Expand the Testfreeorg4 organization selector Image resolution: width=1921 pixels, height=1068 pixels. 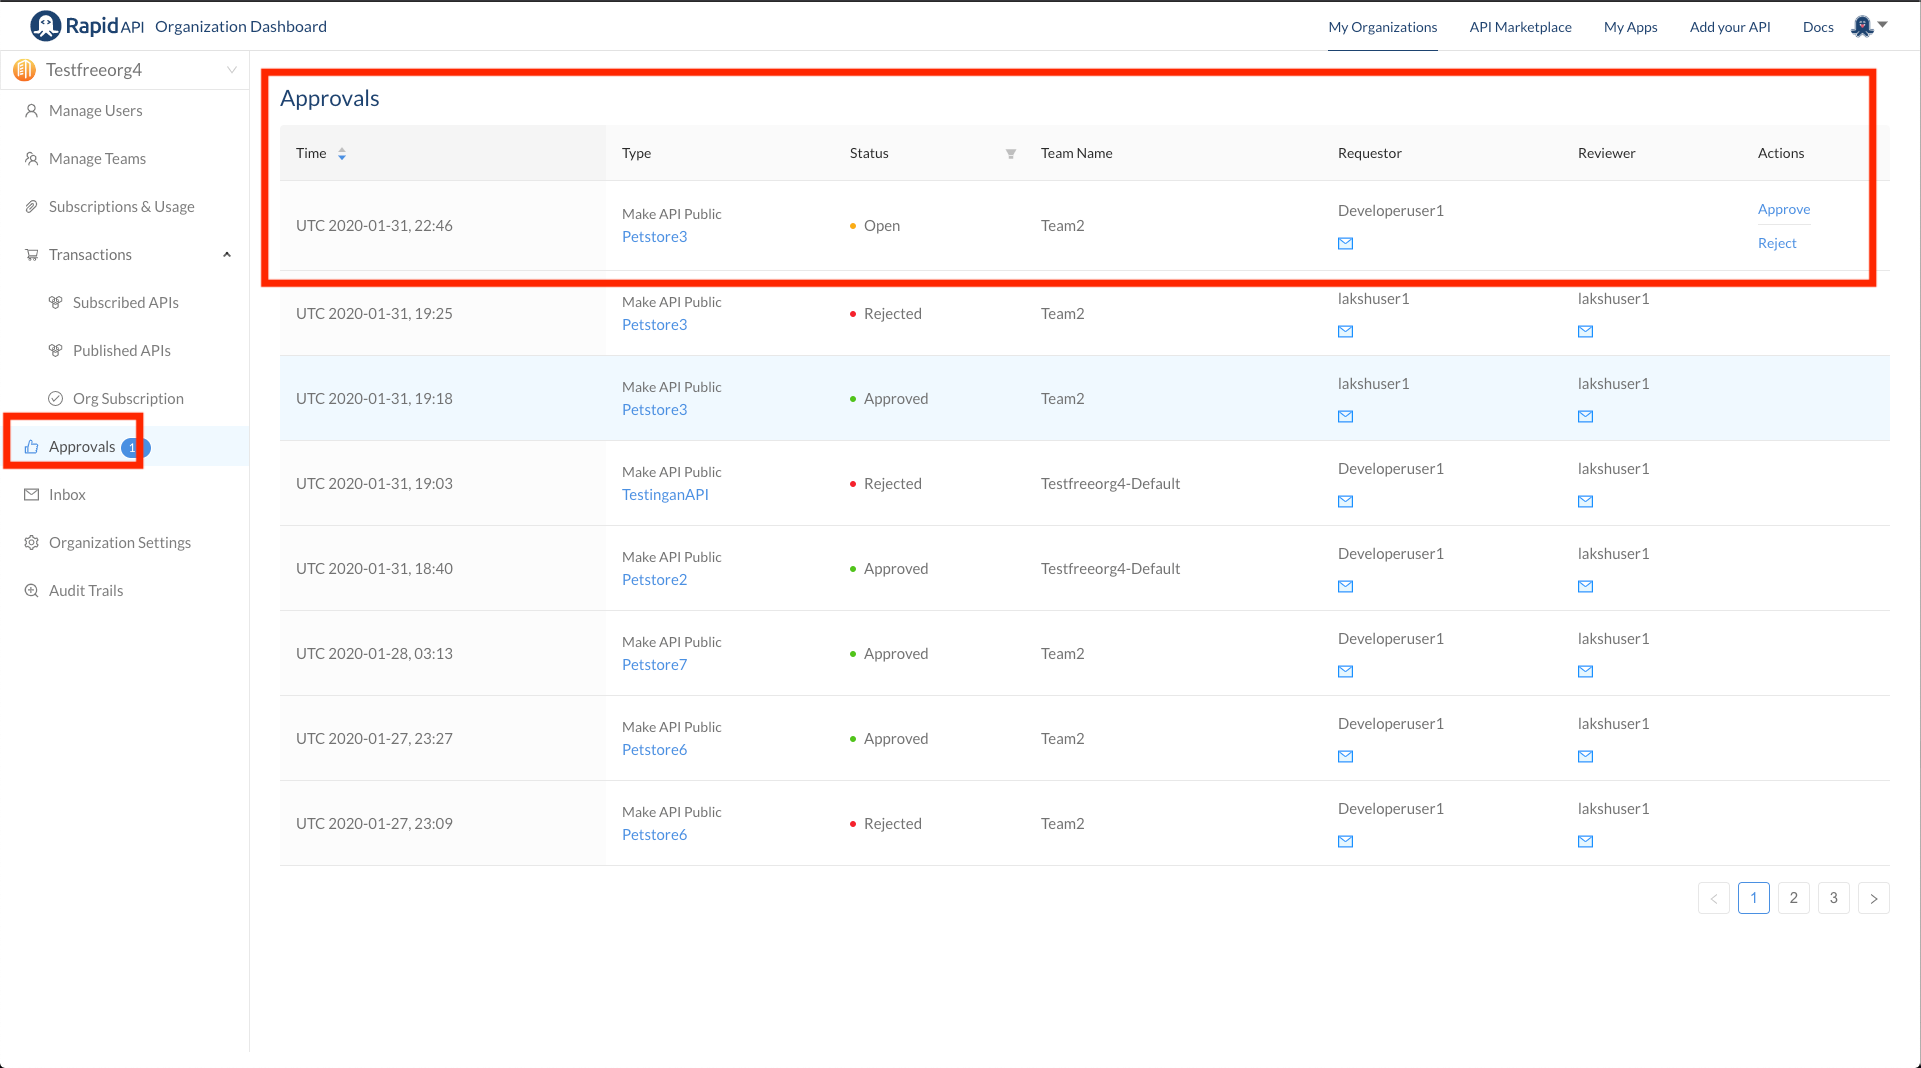pos(232,70)
